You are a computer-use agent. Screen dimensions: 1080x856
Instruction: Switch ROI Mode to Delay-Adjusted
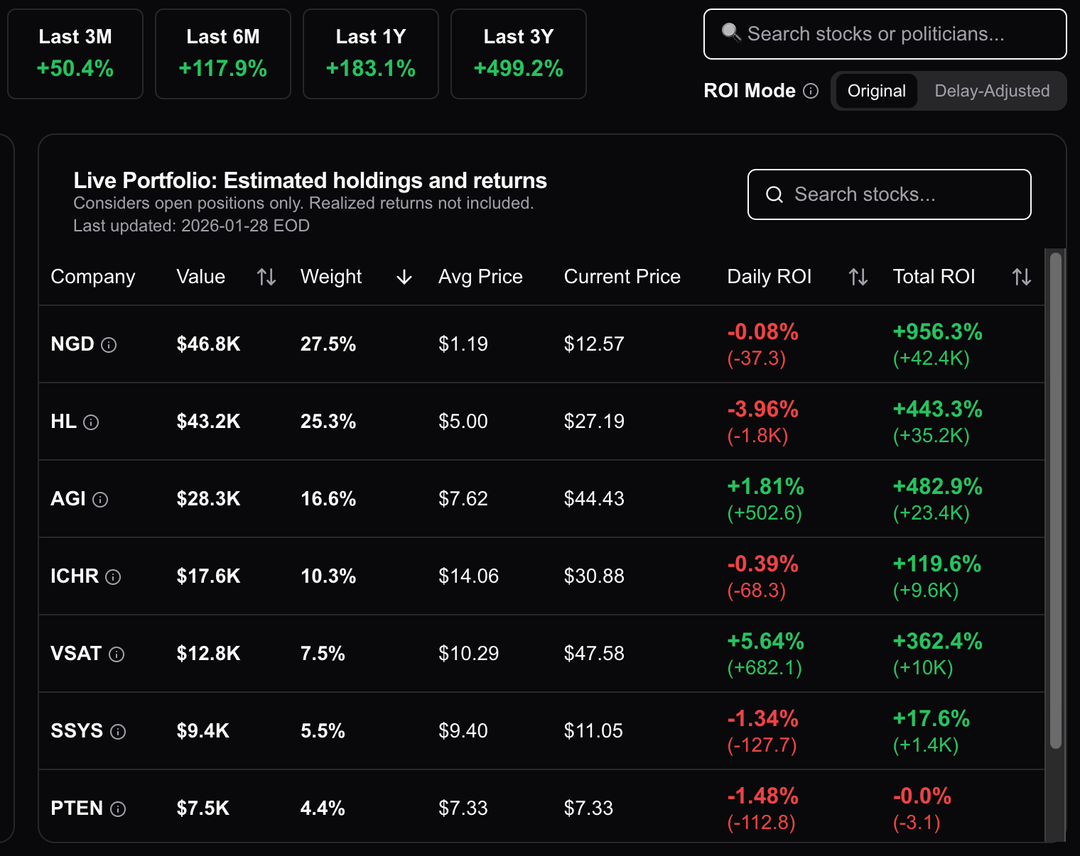(991, 91)
